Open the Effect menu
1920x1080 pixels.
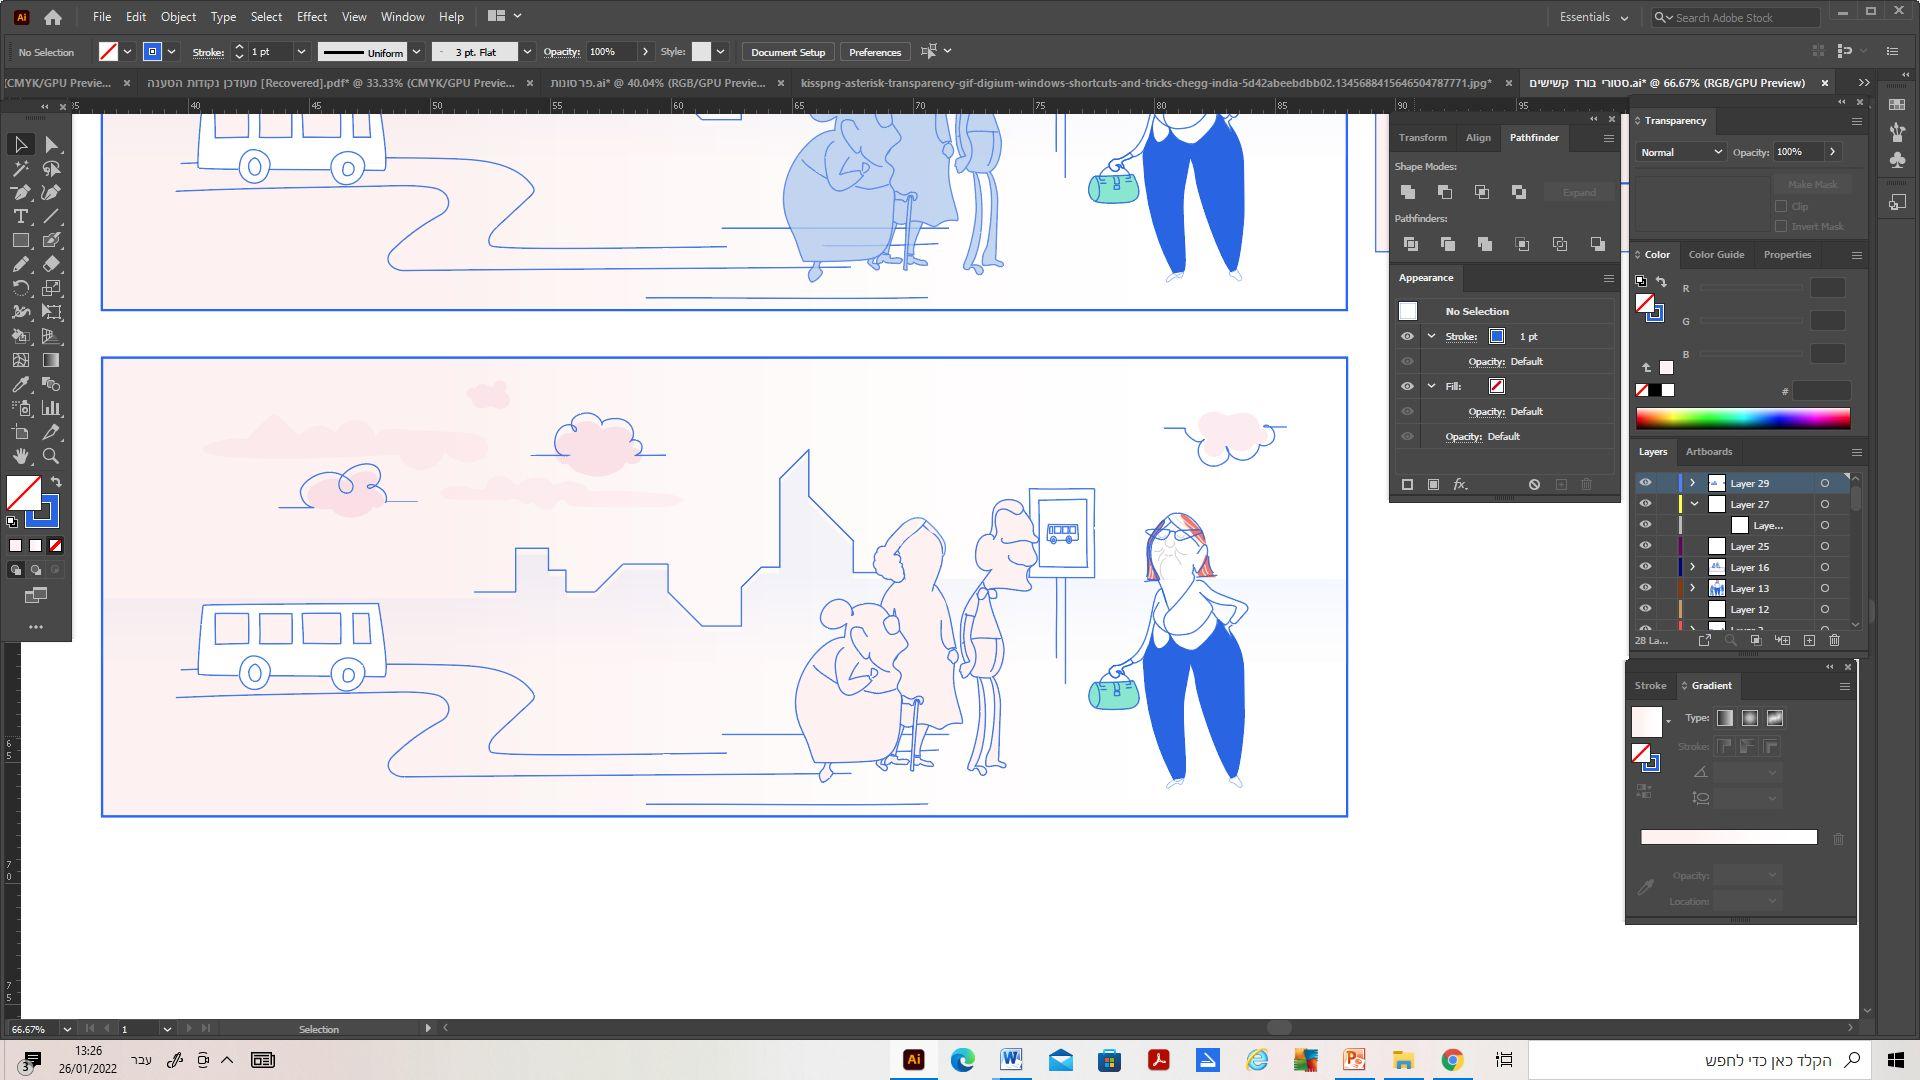(x=311, y=17)
